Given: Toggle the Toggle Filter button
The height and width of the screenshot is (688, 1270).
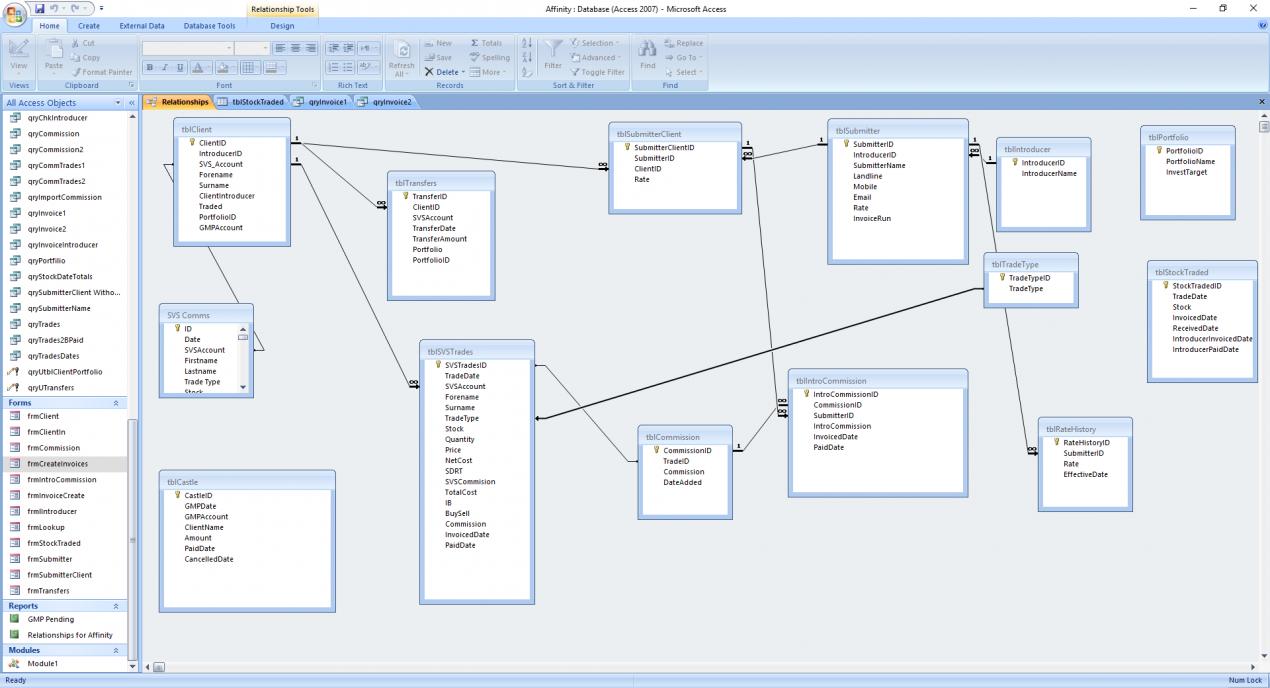Looking at the screenshot, I should [x=597, y=72].
